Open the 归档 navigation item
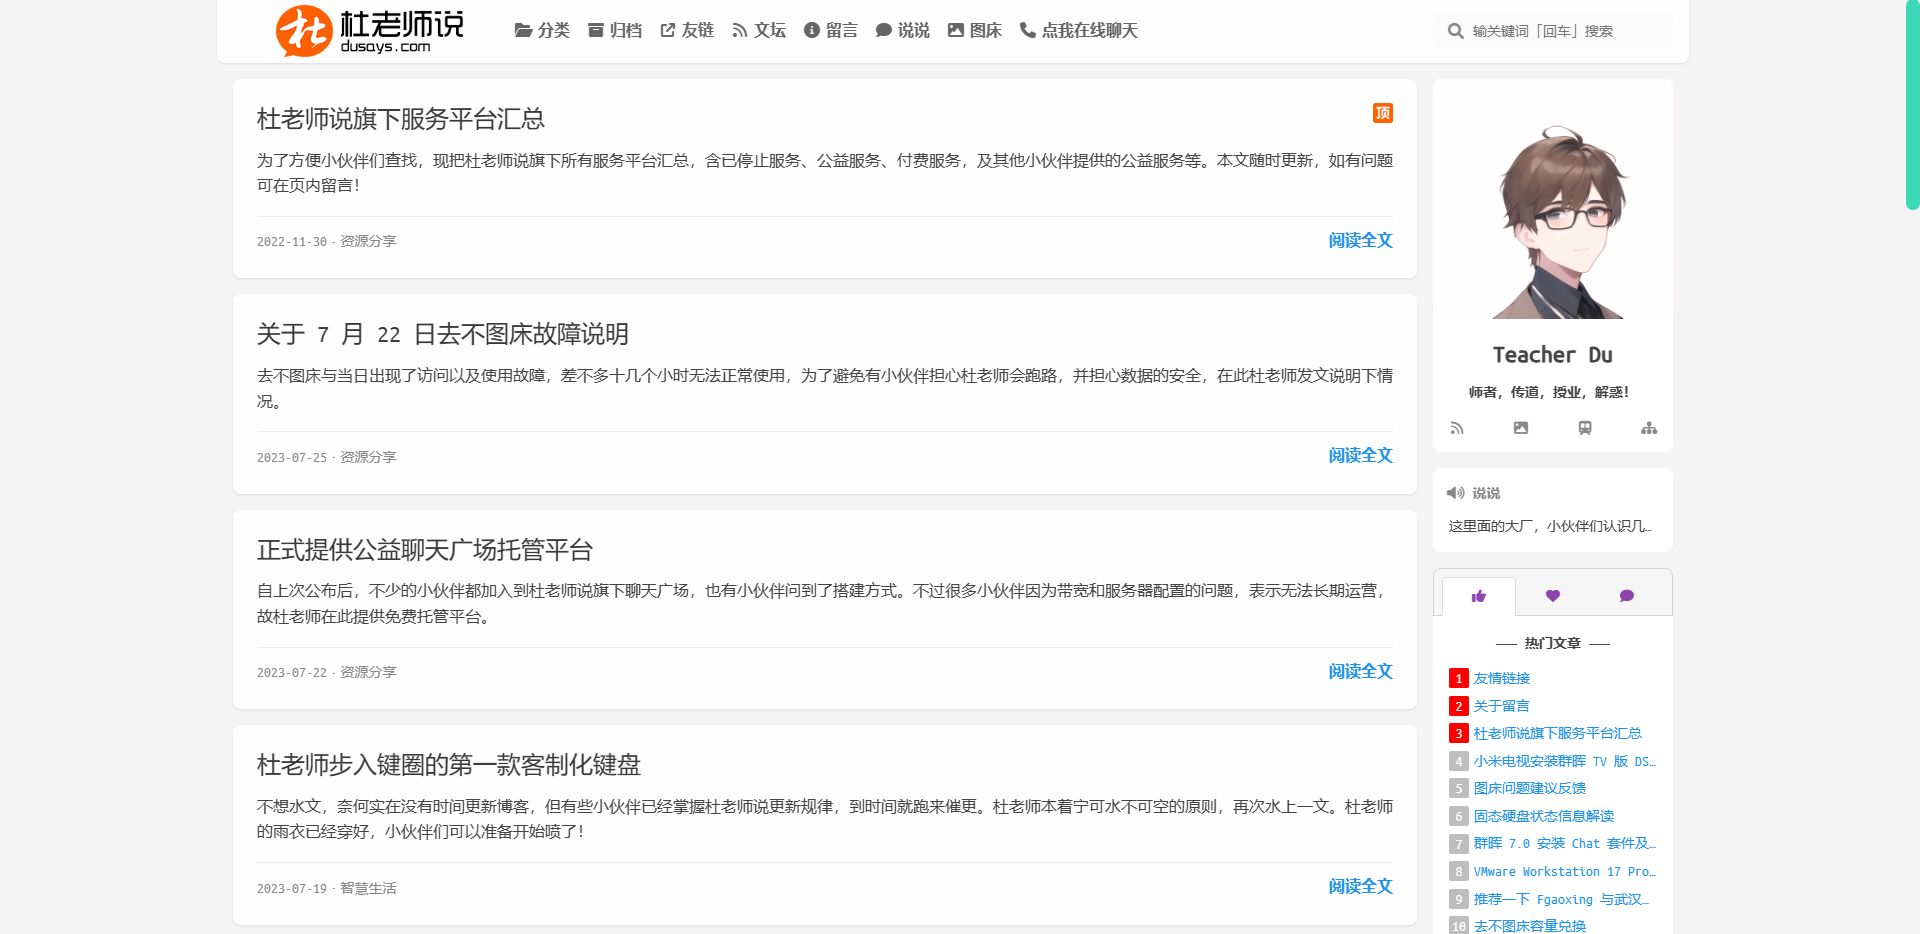Screen dimensions: 1920x934 pos(615,31)
